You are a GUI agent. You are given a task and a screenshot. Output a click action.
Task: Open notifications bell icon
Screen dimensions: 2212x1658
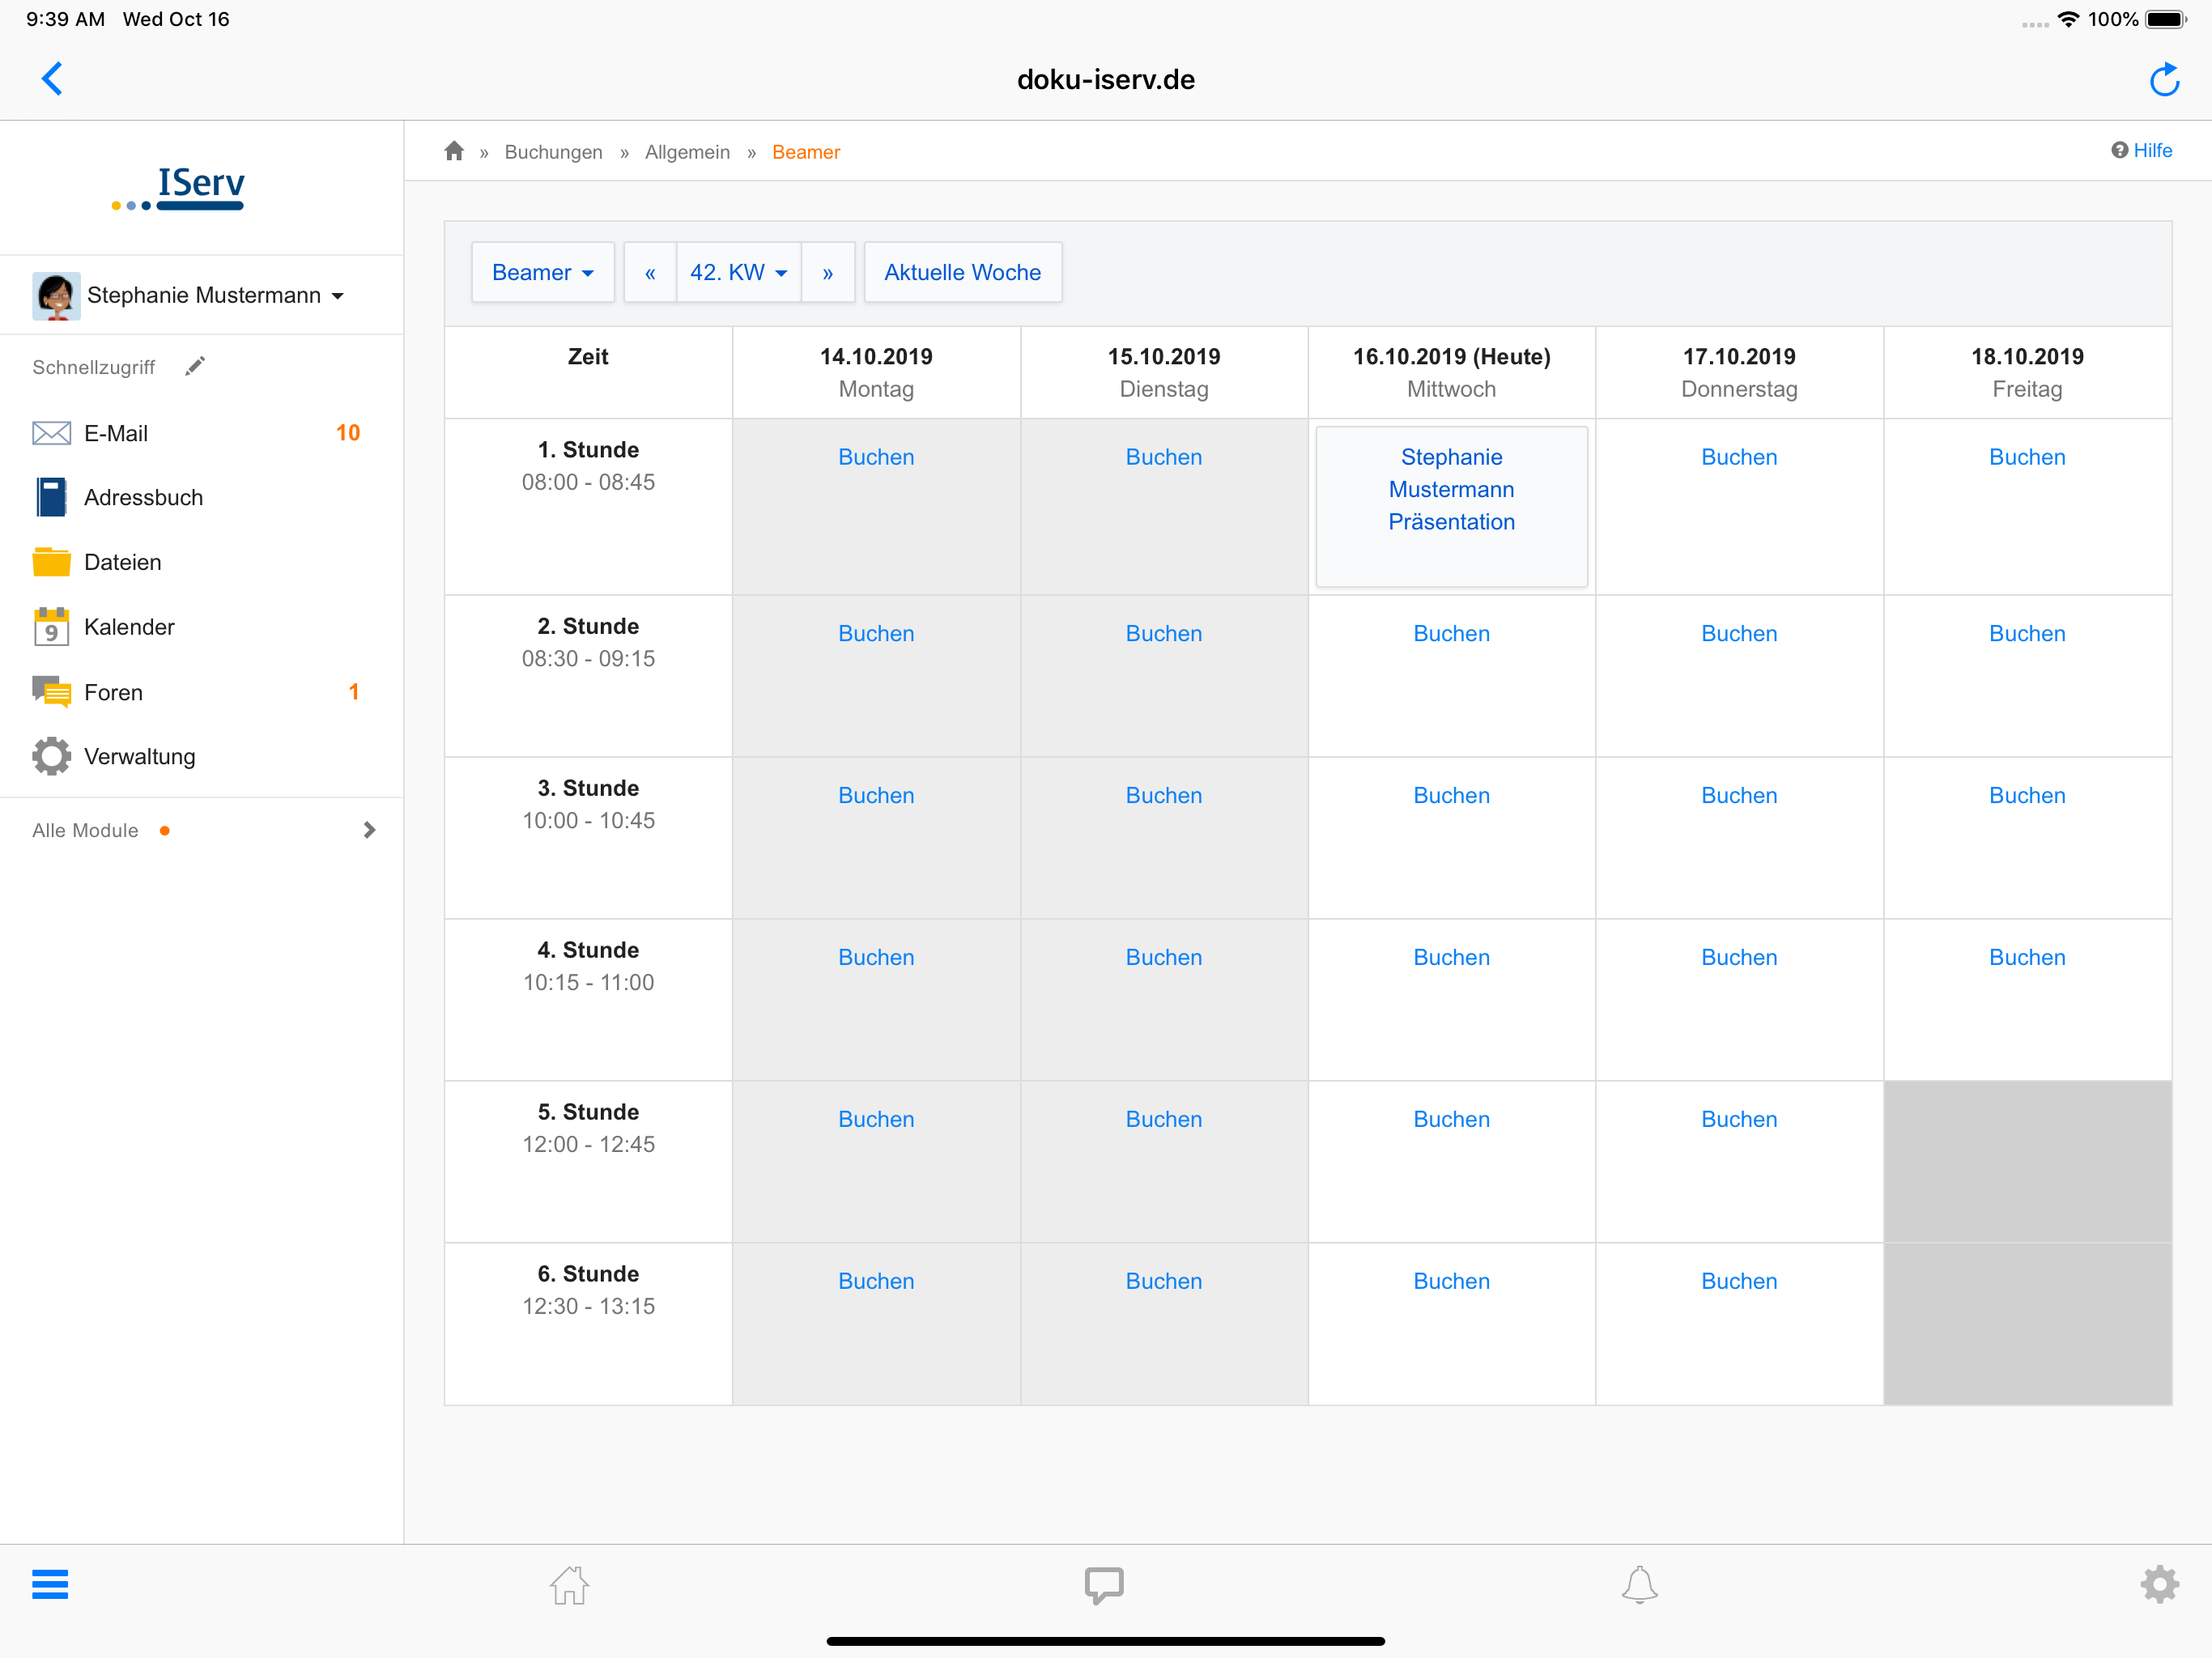pos(1639,1584)
